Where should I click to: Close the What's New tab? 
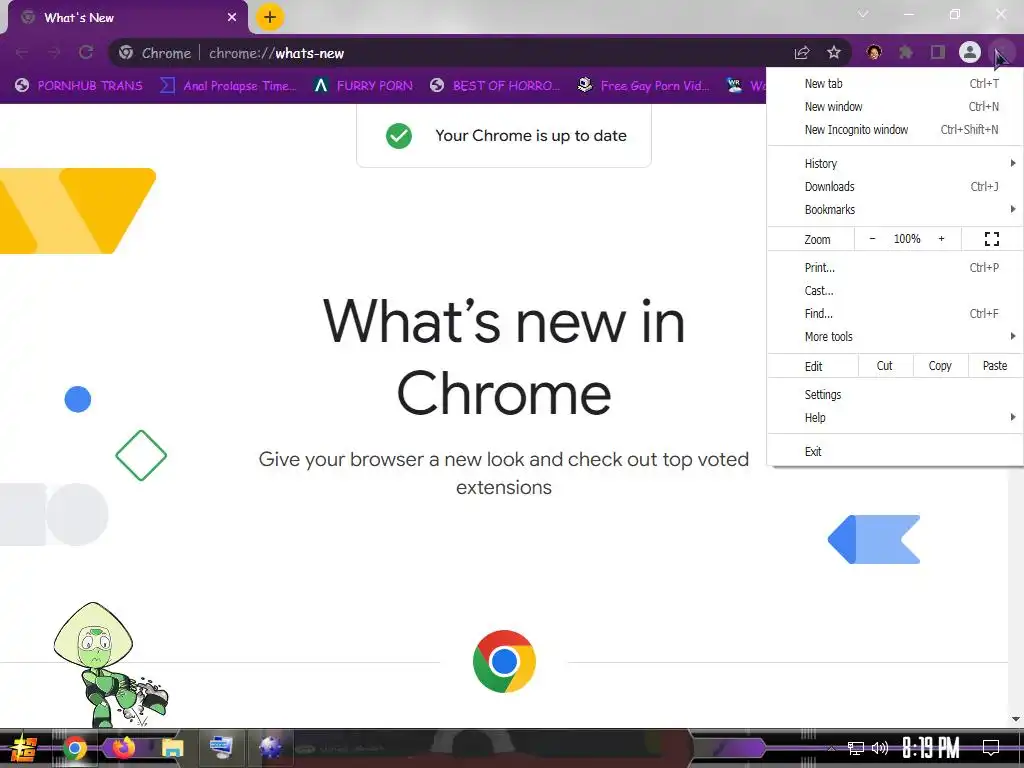232,18
